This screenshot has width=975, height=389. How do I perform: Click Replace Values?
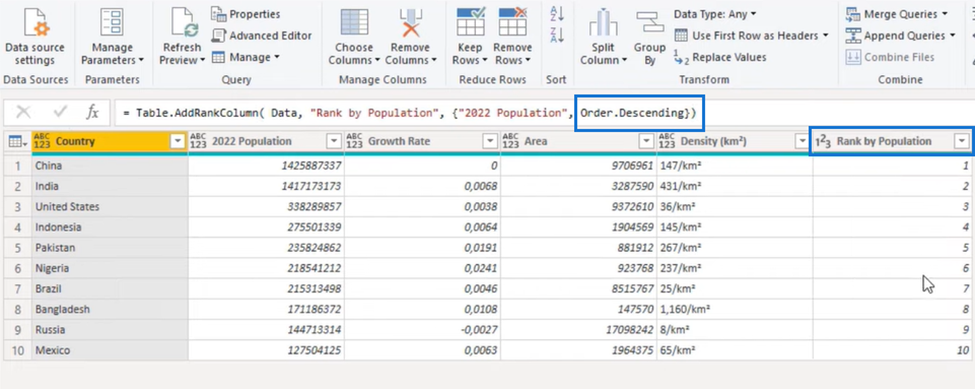click(720, 57)
